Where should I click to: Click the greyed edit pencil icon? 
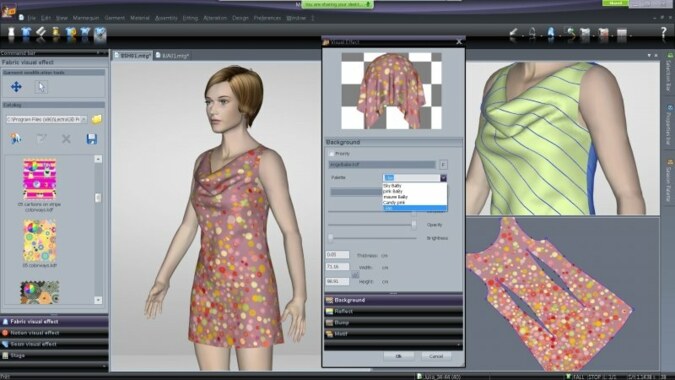[41, 139]
